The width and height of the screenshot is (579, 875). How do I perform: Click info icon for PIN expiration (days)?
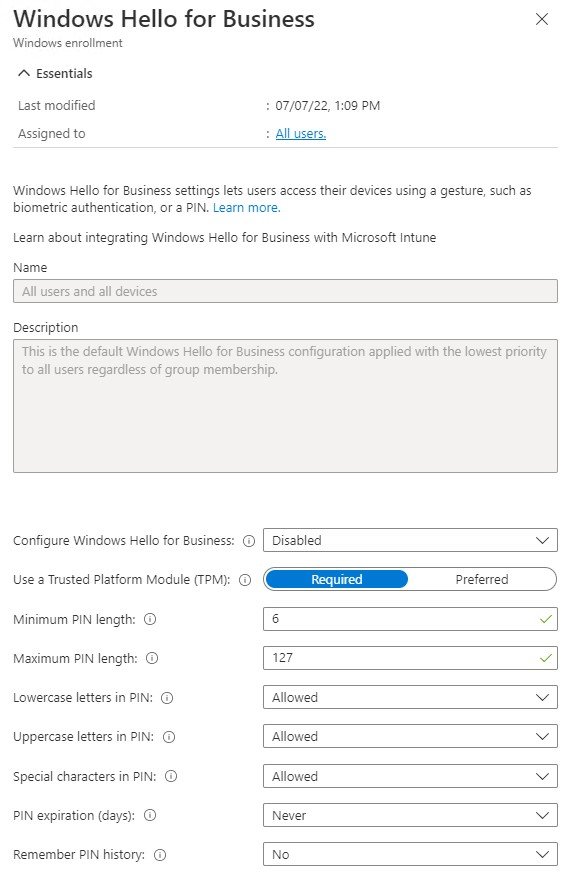coord(149,815)
